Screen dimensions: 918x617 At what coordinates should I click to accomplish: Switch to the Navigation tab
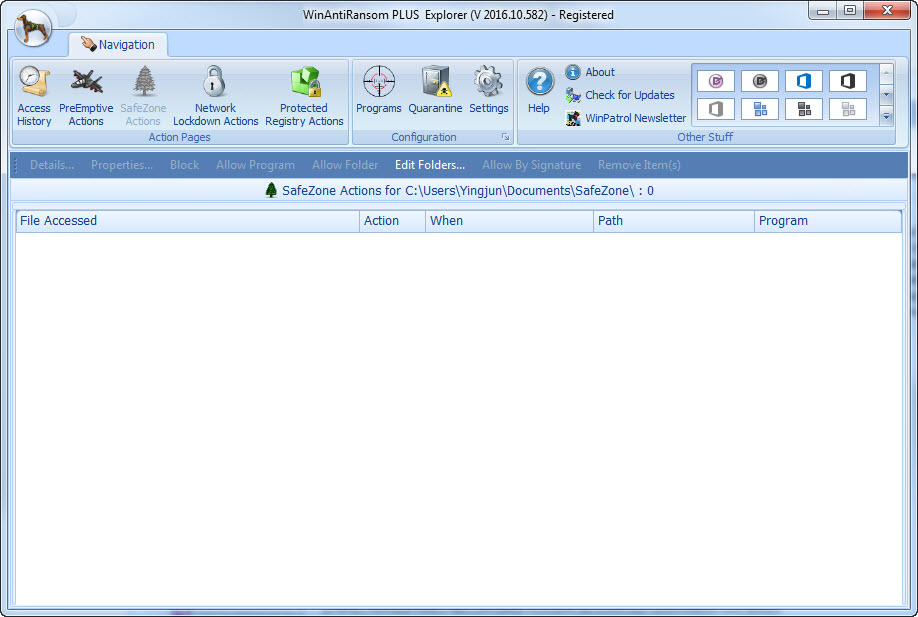118,44
